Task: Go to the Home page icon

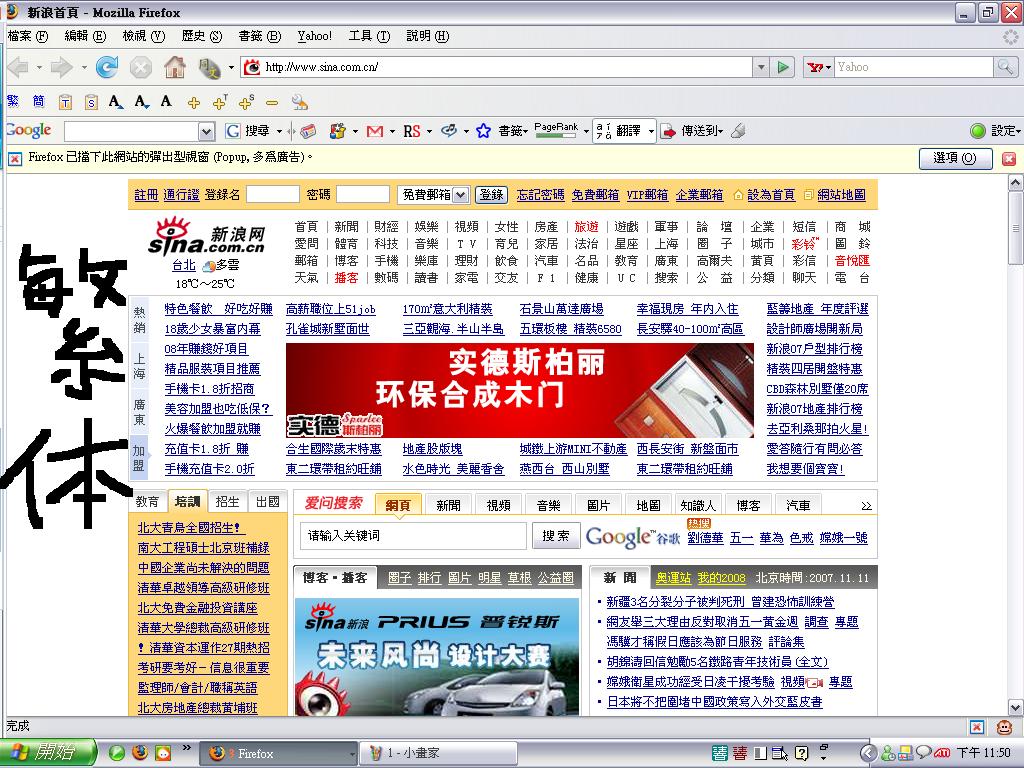Action: [174, 67]
